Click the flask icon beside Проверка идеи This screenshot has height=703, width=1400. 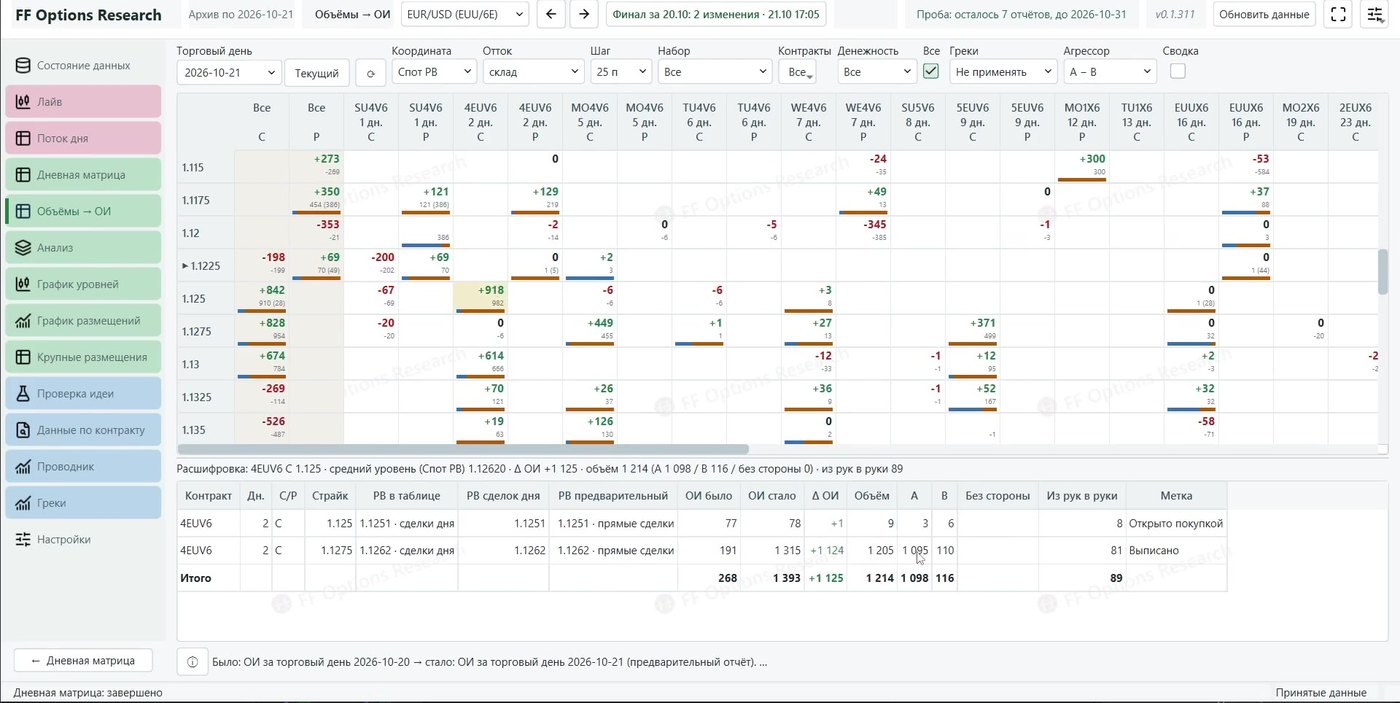[x=22, y=394]
